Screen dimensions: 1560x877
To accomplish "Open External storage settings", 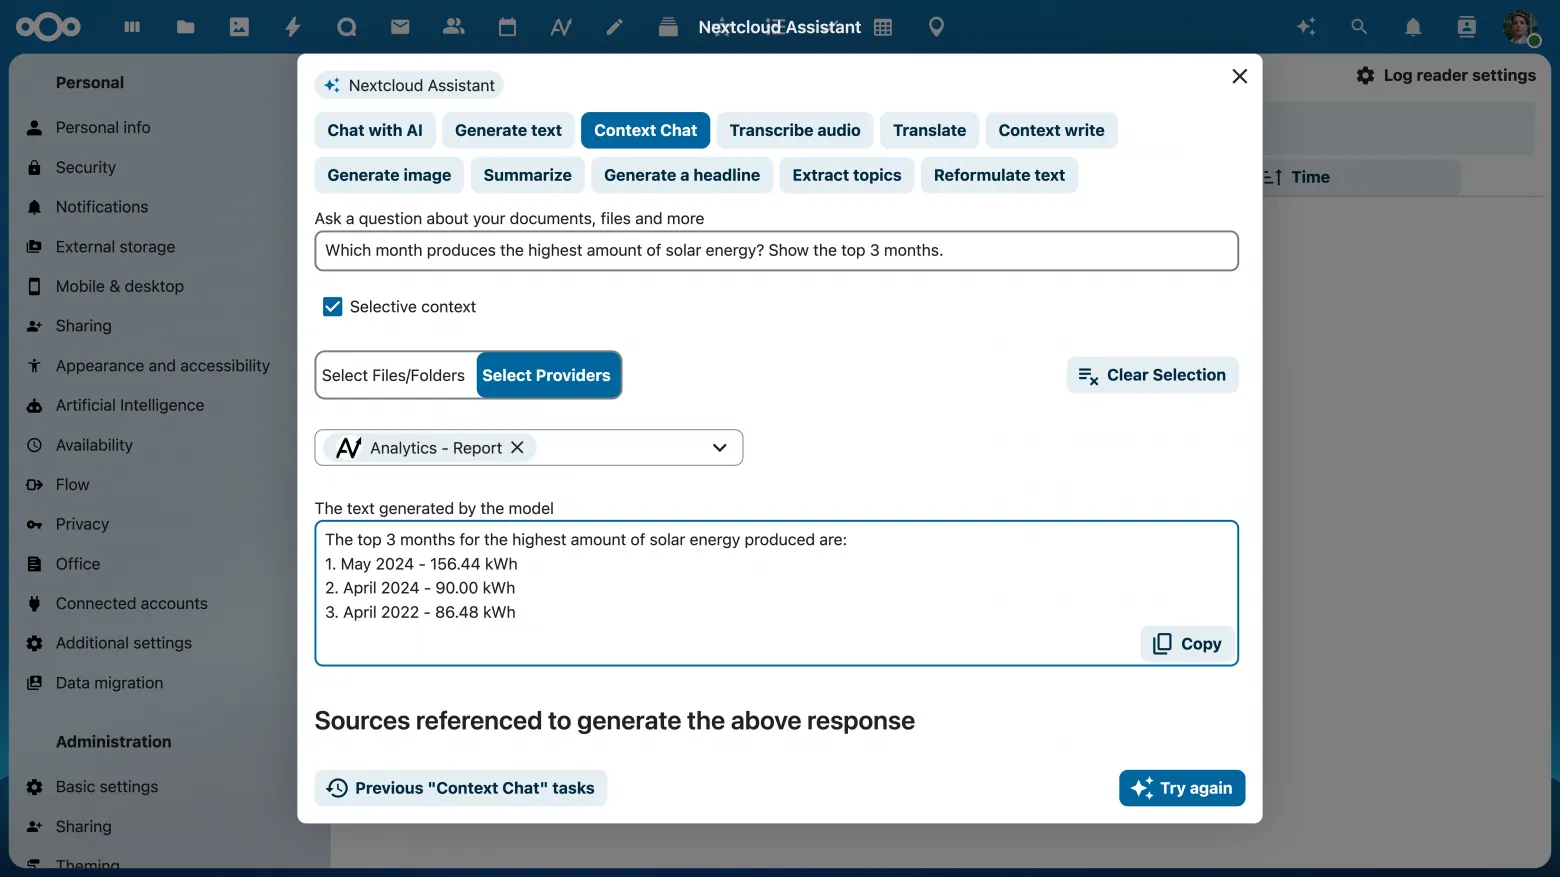I will click(115, 247).
